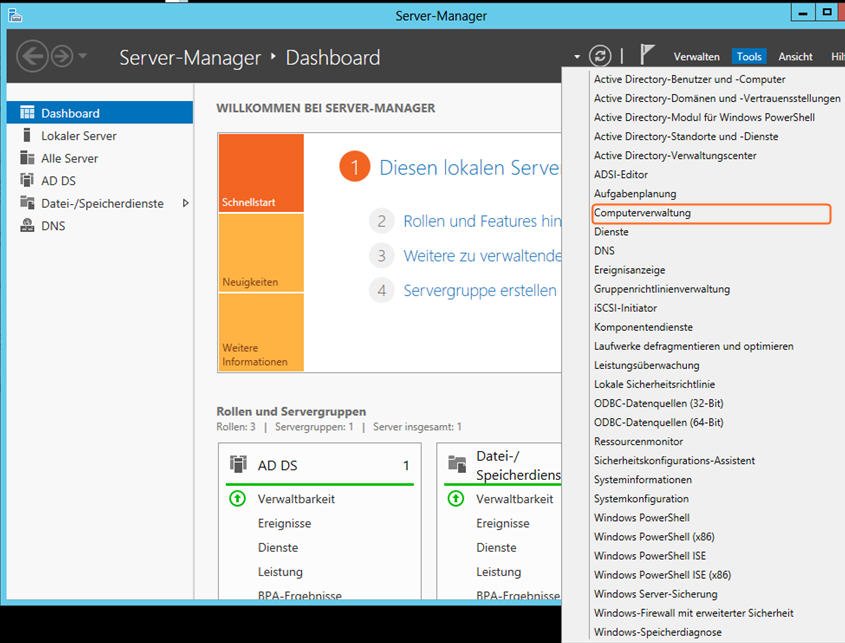Select Laufwerke defragmentieren und optimieren
This screenshot has height=643, width=845.
click(x=693, y=346)
